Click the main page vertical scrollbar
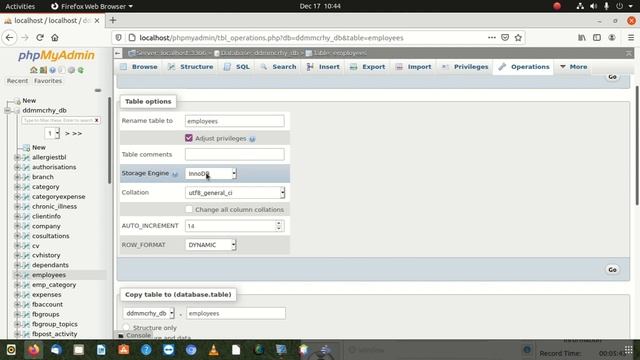 tap(637, 145)
